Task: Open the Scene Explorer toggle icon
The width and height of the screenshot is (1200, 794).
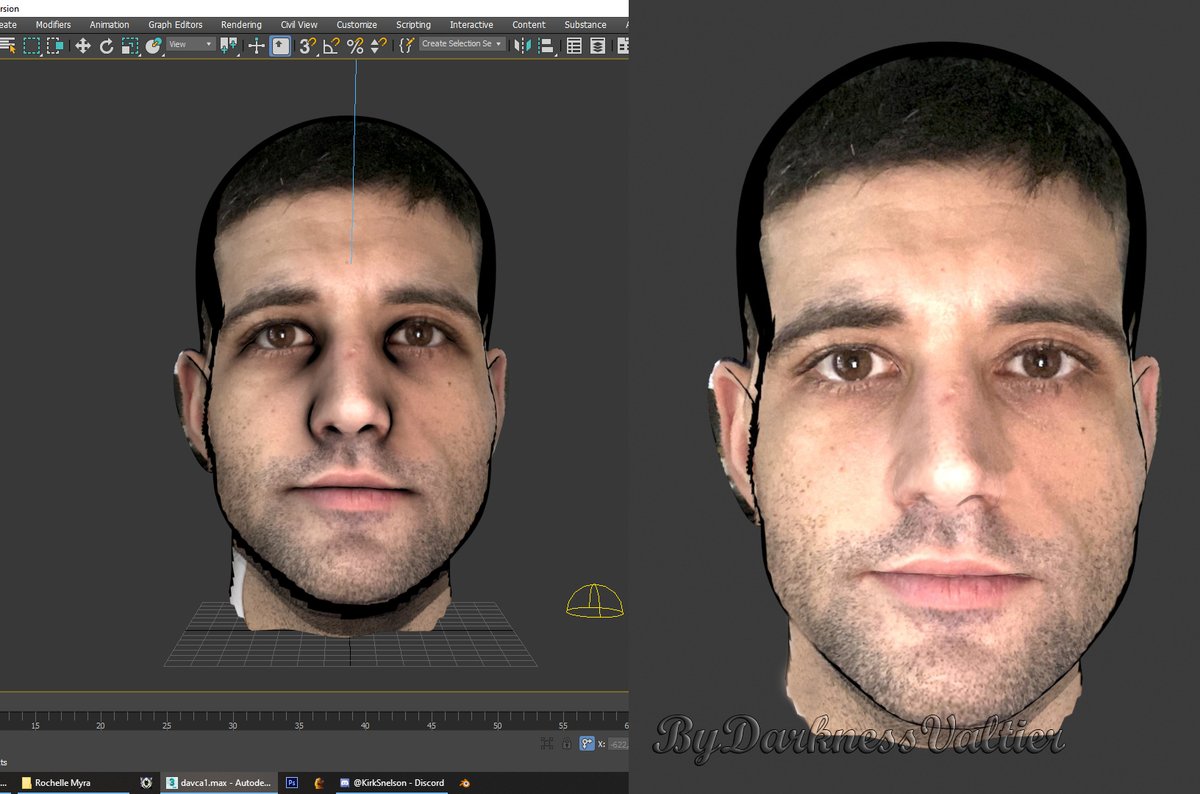Action: pos(574,45)
